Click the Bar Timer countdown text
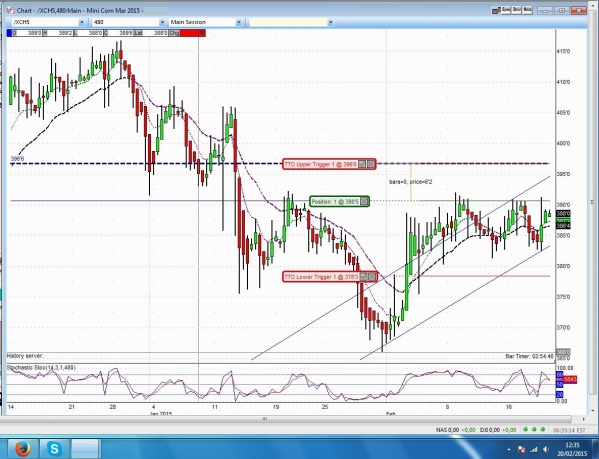Image resolution: width=599 pixels, height=459 pixels. coord(529,356)
